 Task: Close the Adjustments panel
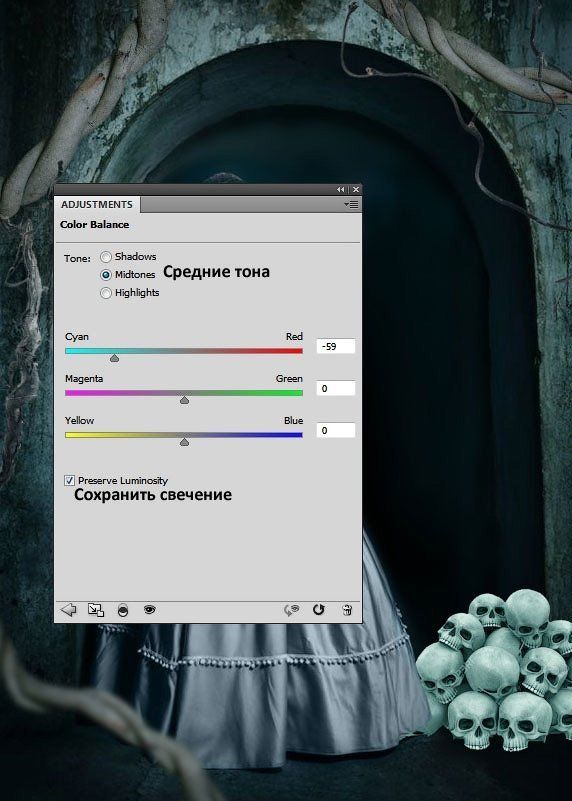tap(356, 190)
